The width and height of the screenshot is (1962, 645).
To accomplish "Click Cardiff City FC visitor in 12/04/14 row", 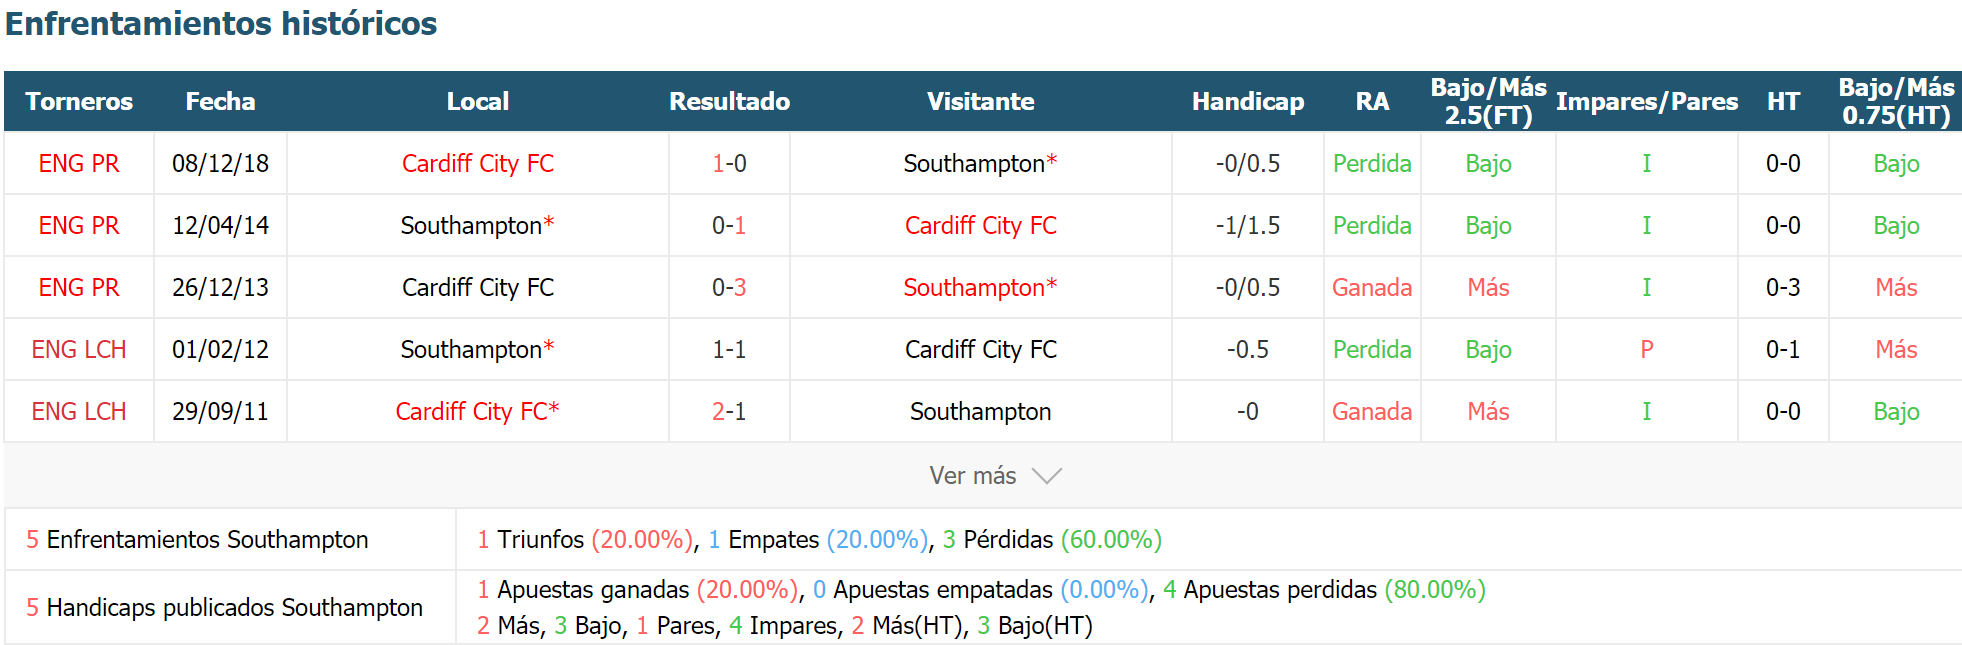I will click(980, 225).
